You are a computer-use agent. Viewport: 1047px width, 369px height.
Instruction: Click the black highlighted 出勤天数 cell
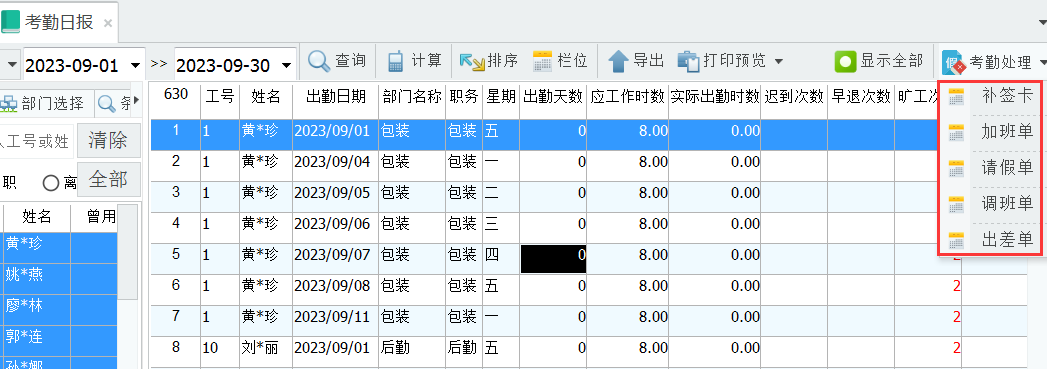[x=553, y=259]
